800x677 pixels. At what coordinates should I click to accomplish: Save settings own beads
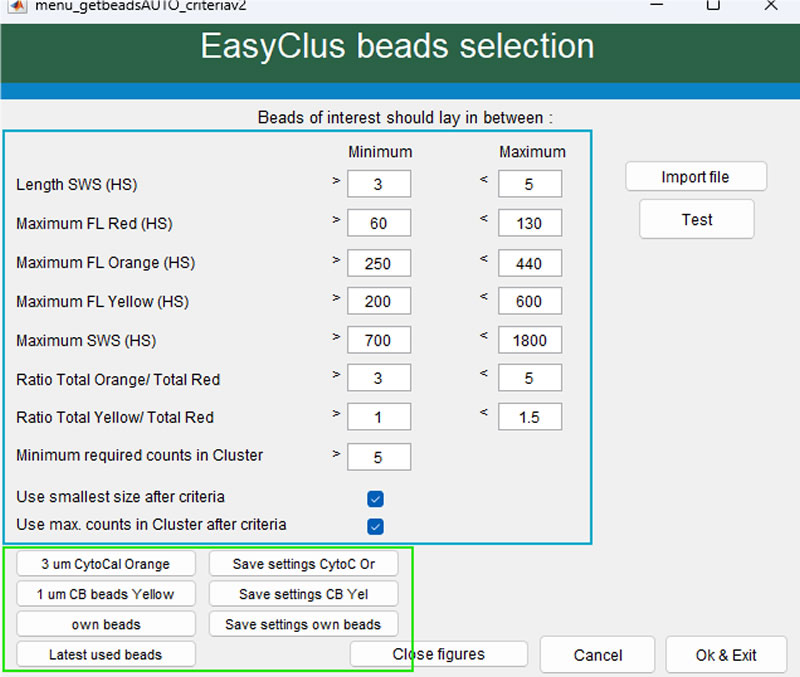(304, 624)
